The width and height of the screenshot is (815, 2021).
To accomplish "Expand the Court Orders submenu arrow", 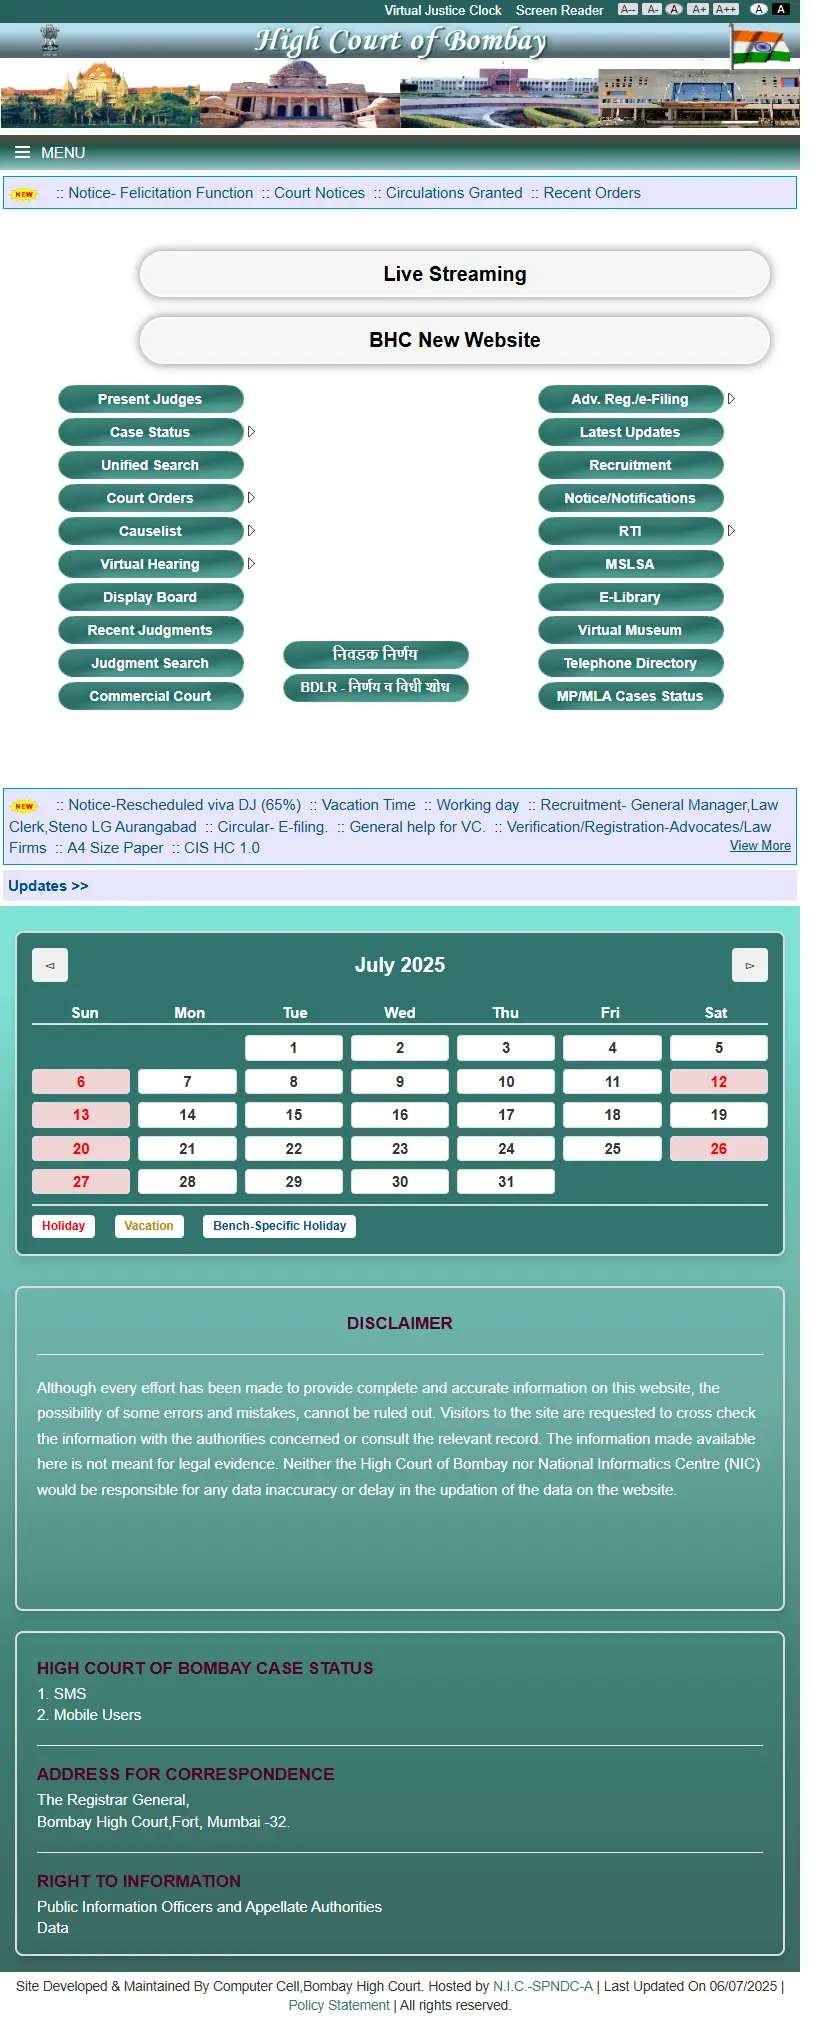I will click(251, 498).
